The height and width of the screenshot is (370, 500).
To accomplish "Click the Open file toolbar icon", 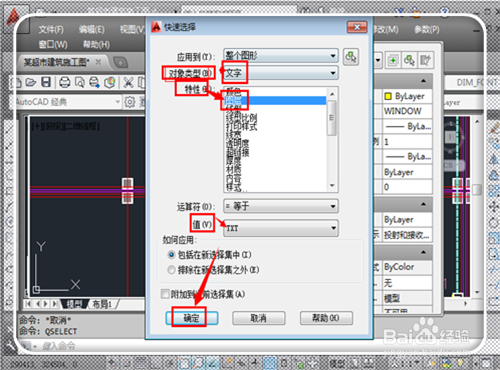I will point(31,82).
